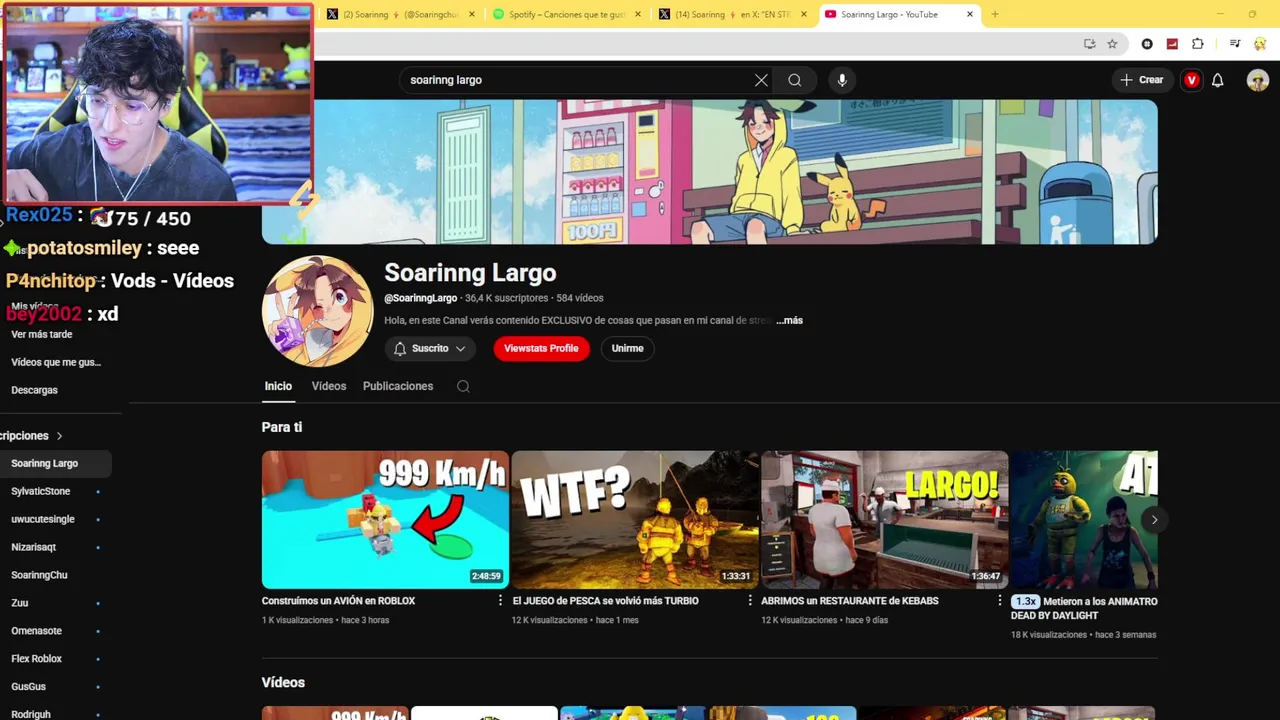
Task: Bookmark this page with the star
Action: pos(1112,44)
